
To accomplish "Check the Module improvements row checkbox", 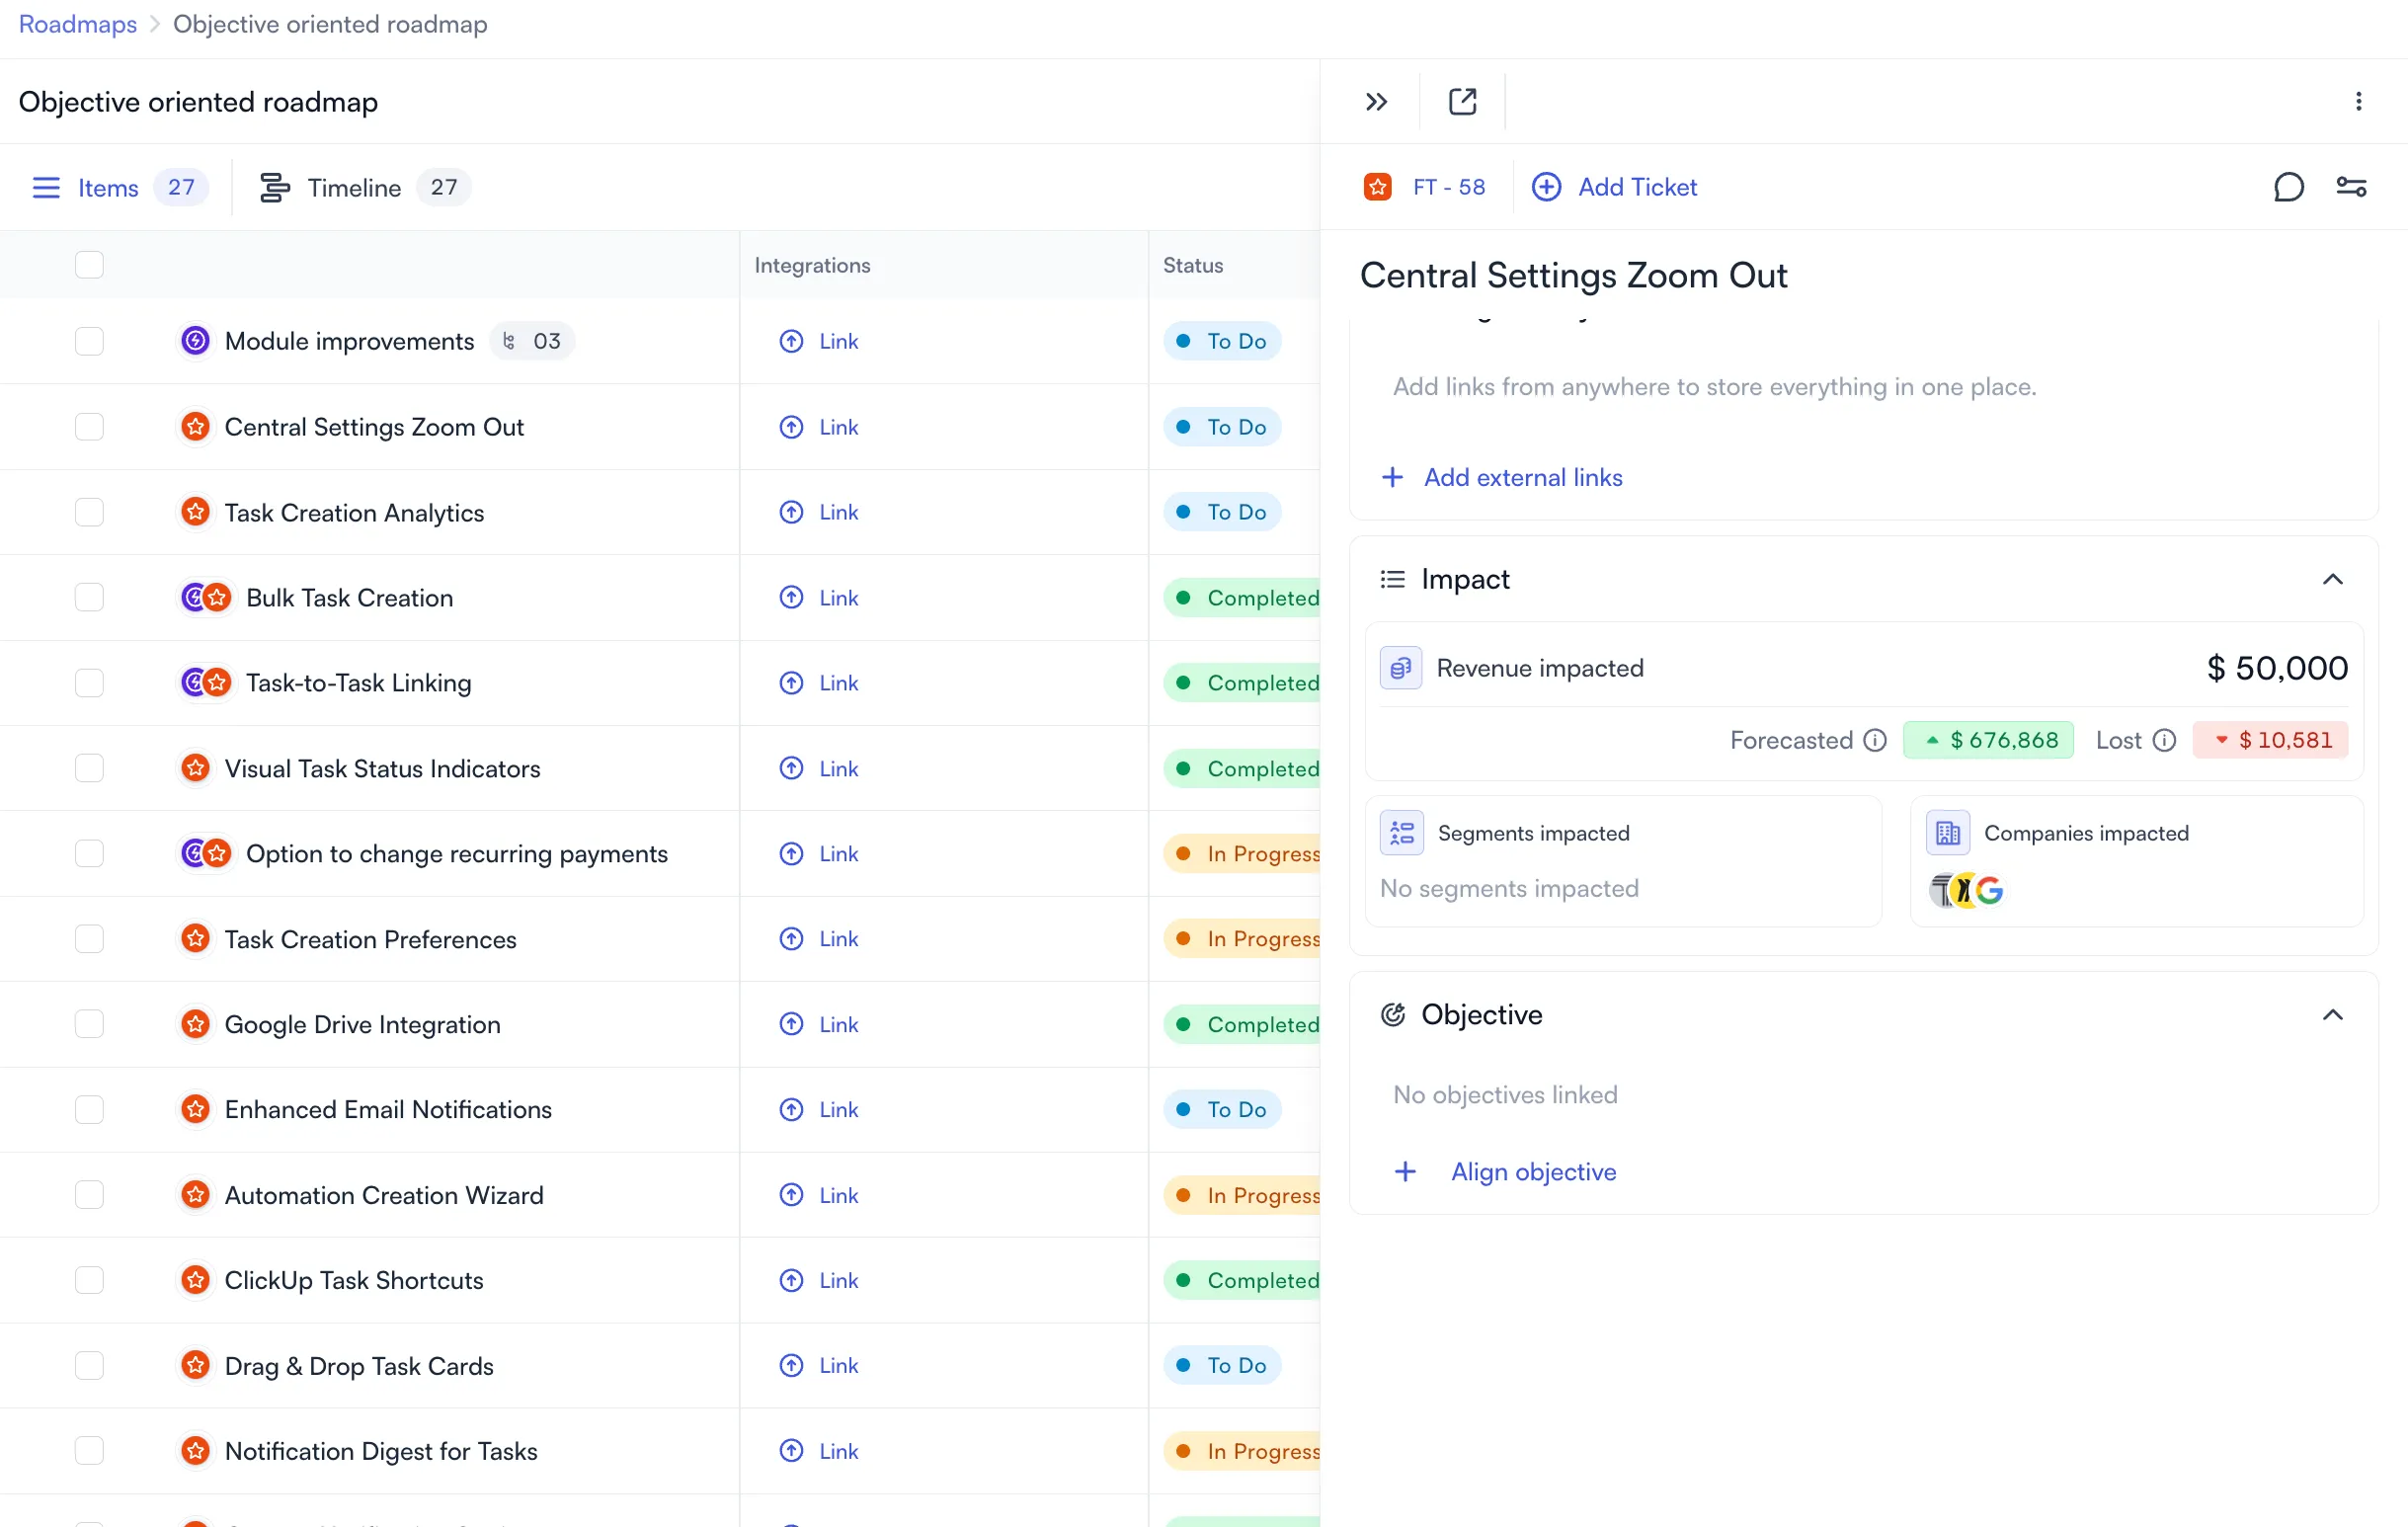I will coord(89,341).
